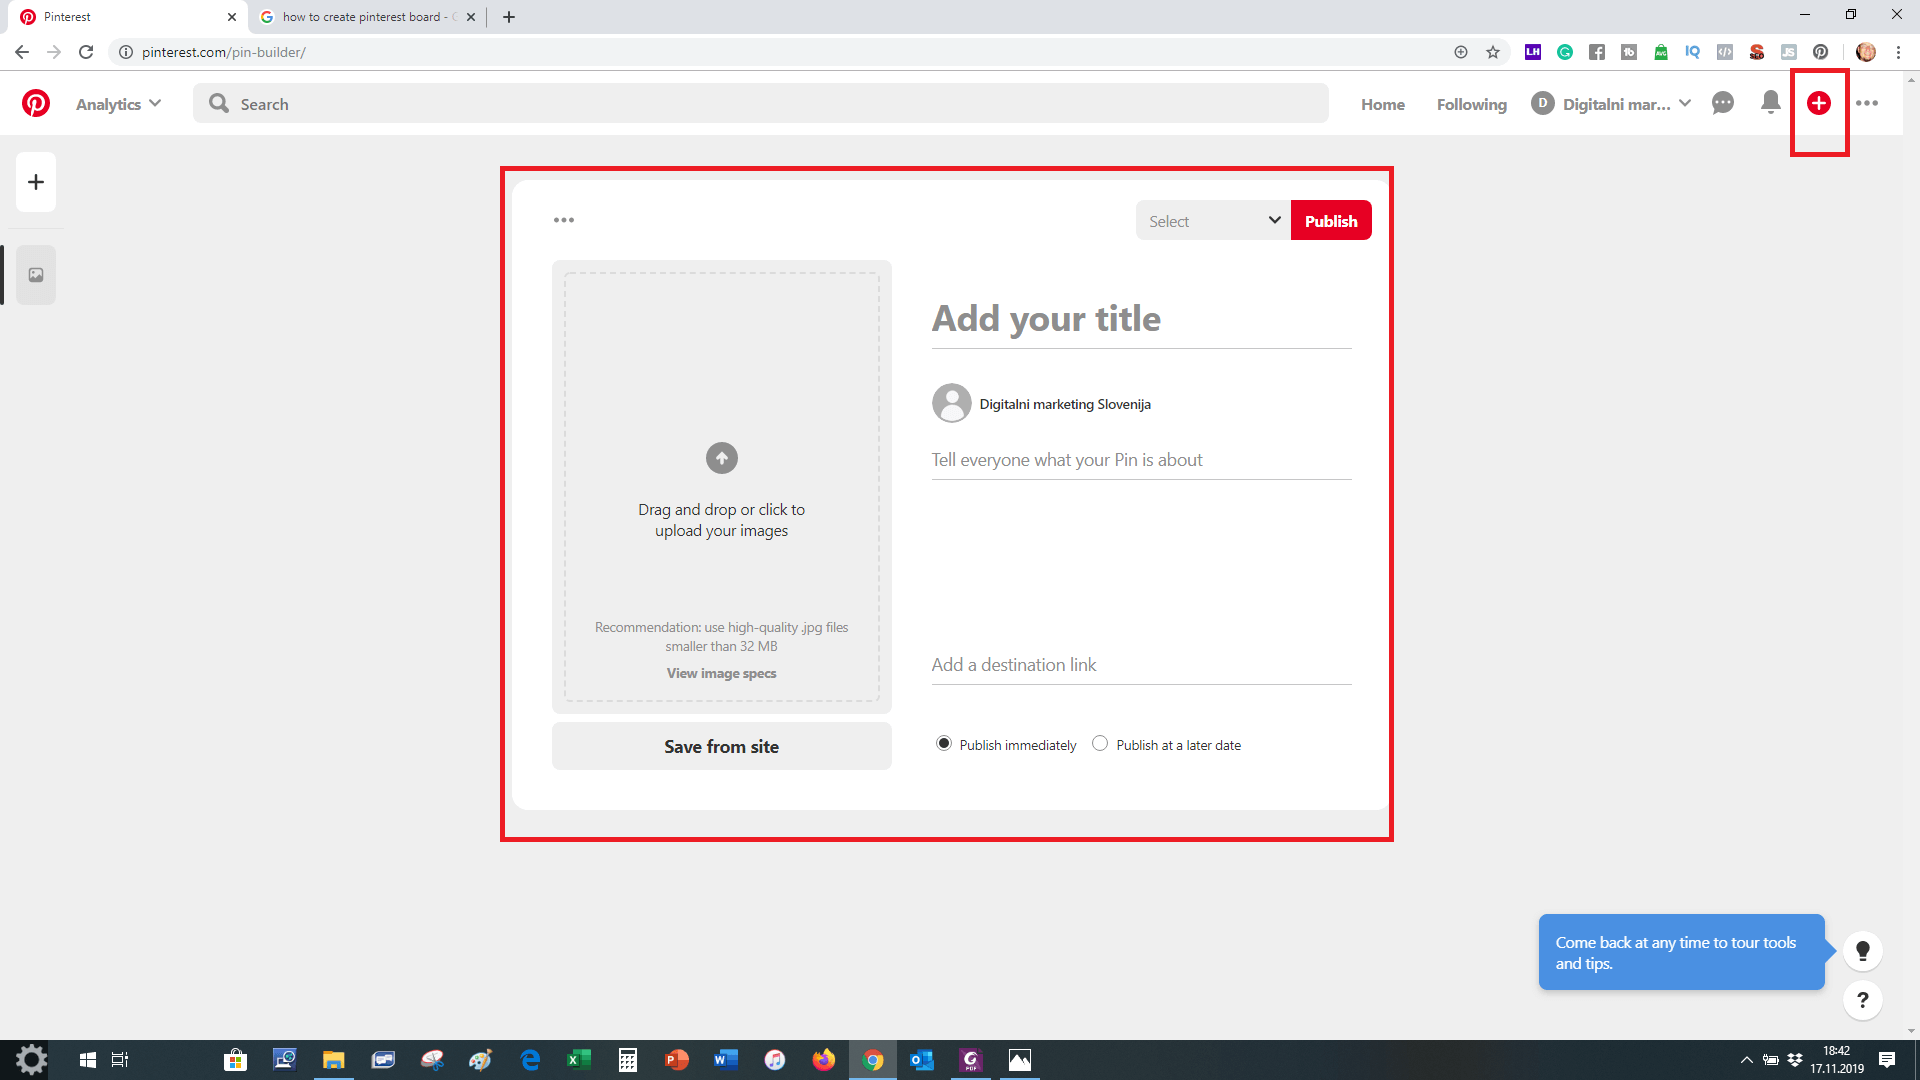
Task: Click the Pinterest logo in header
Action: point(36,103)
